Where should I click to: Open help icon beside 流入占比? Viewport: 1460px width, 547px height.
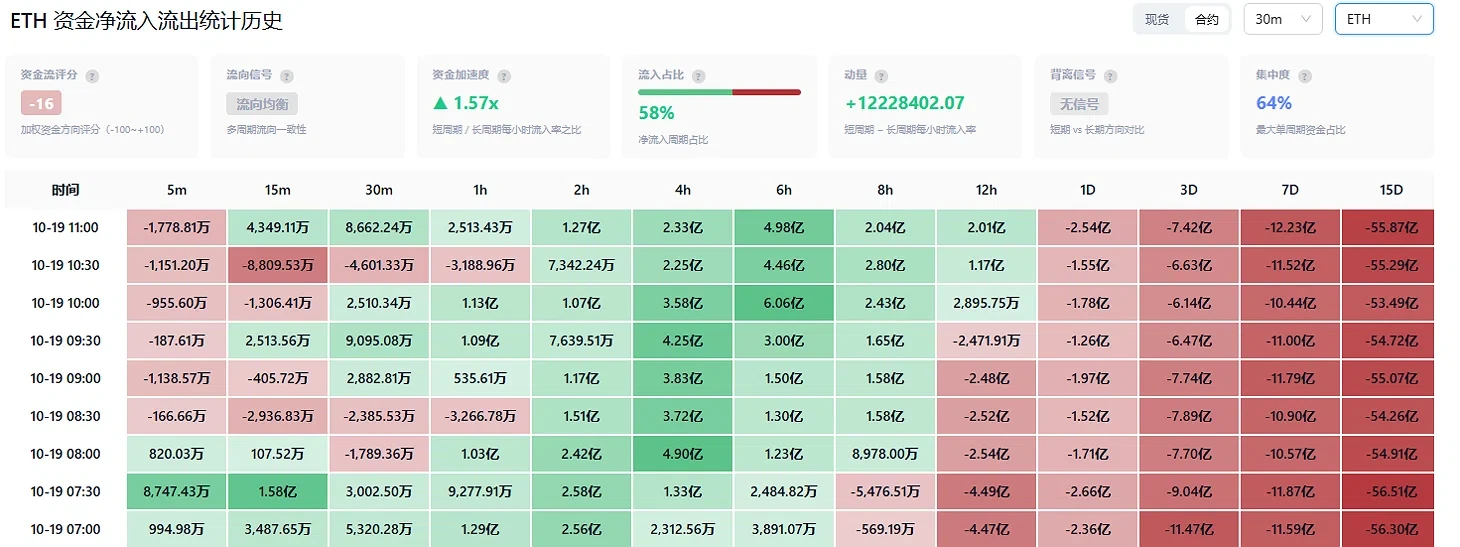(x=698, y=76)
